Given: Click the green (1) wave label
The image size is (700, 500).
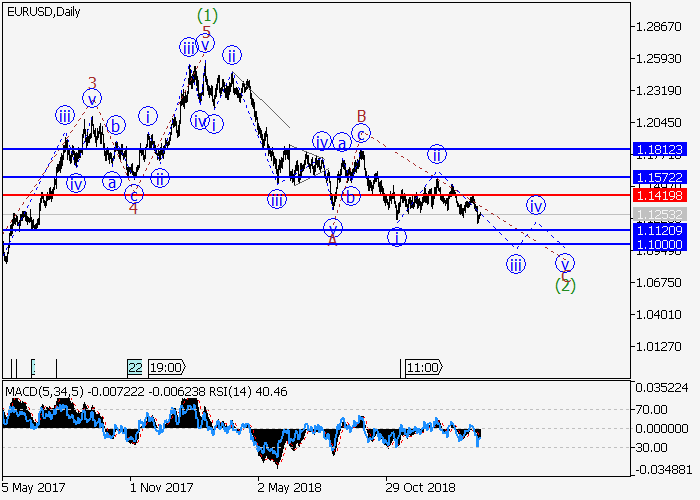Looking at the screenshot, I should point(207,15).
